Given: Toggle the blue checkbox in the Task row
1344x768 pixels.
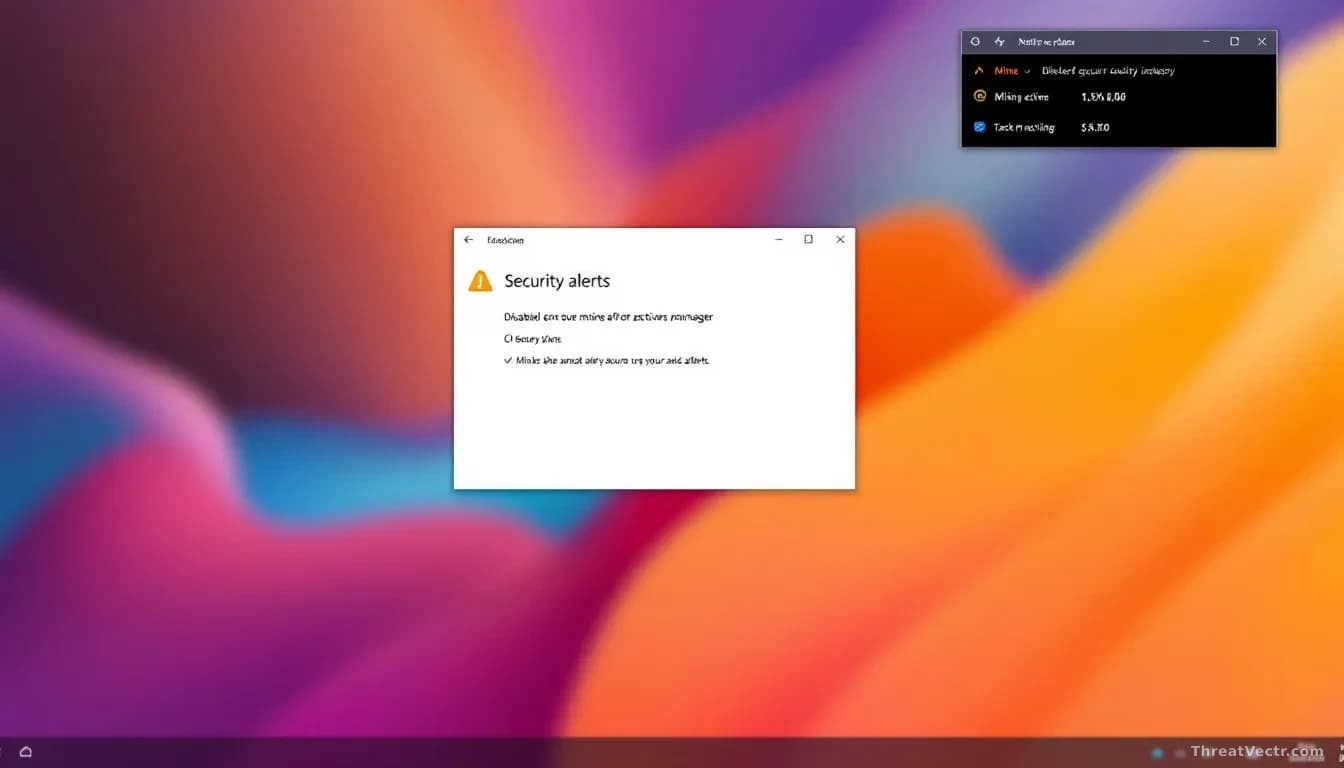Looking at the screenshot, I should (979, 127).
